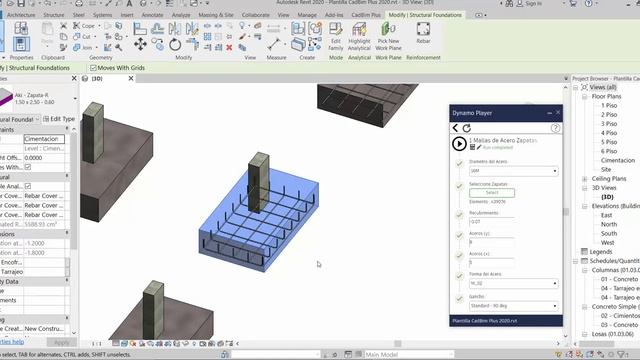Click the Create assembly icon
This screenshot has width=640, height=360.
[298, 28]
